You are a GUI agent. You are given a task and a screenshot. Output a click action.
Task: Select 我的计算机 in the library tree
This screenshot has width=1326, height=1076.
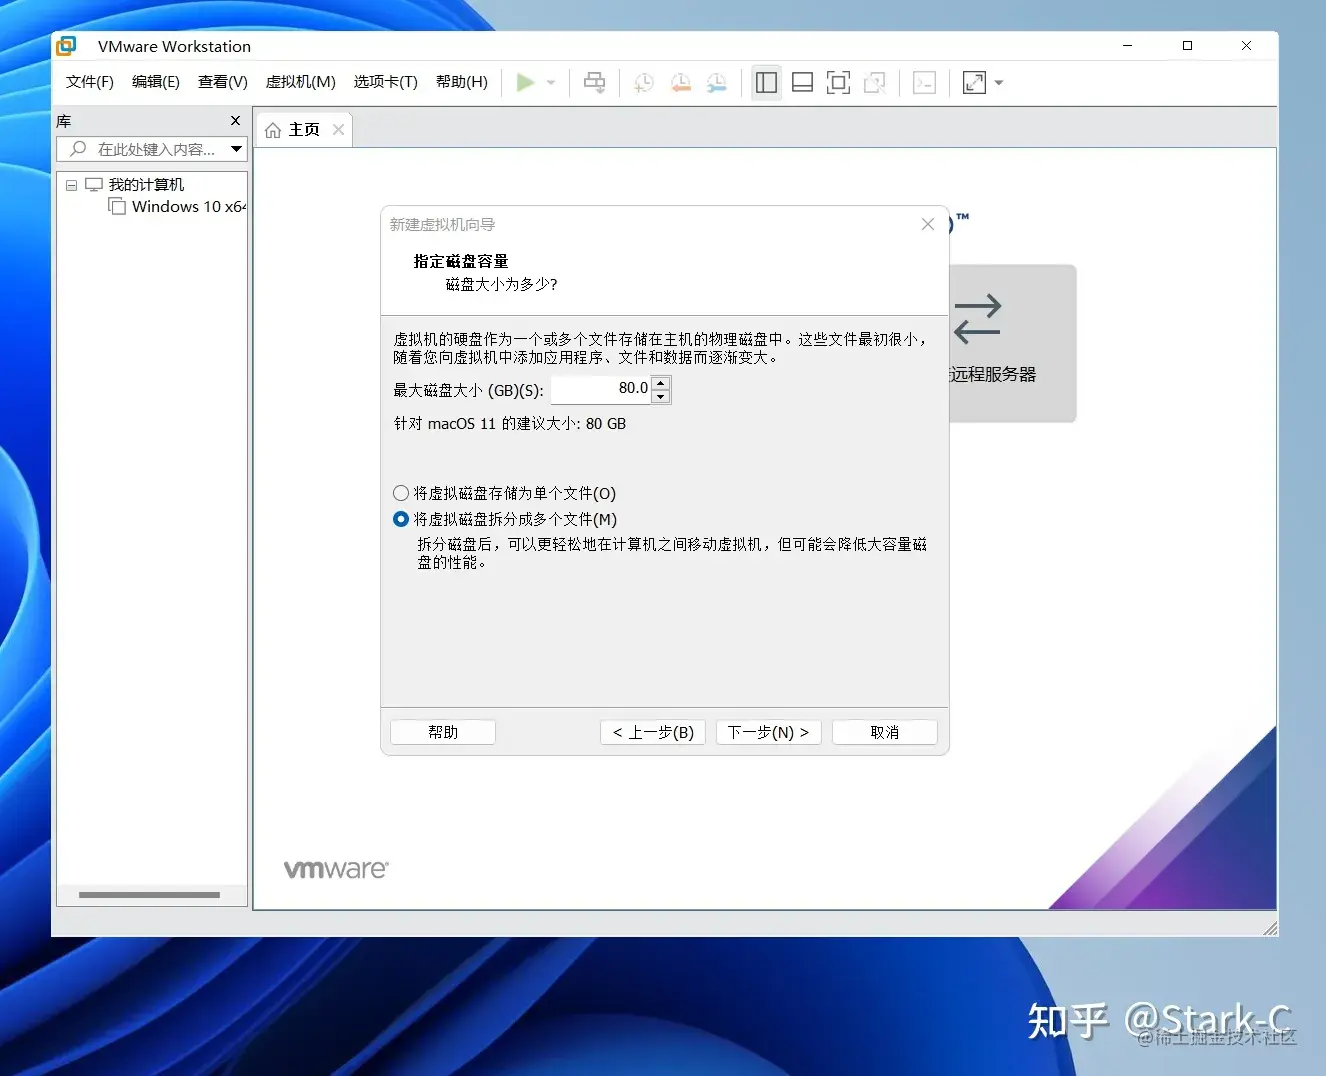pyautogui.click(x=146, y=185)
